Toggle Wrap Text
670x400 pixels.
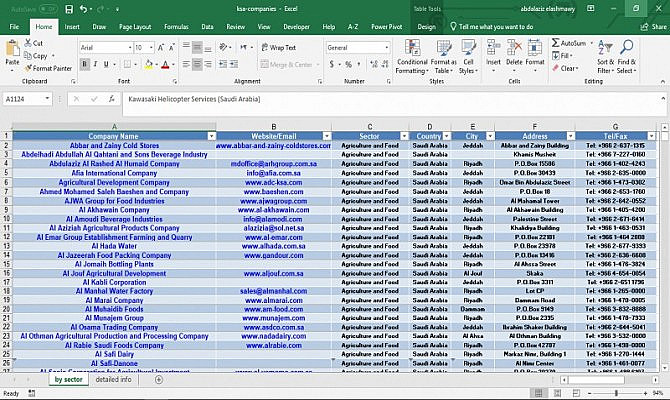[x=279, y=47]
